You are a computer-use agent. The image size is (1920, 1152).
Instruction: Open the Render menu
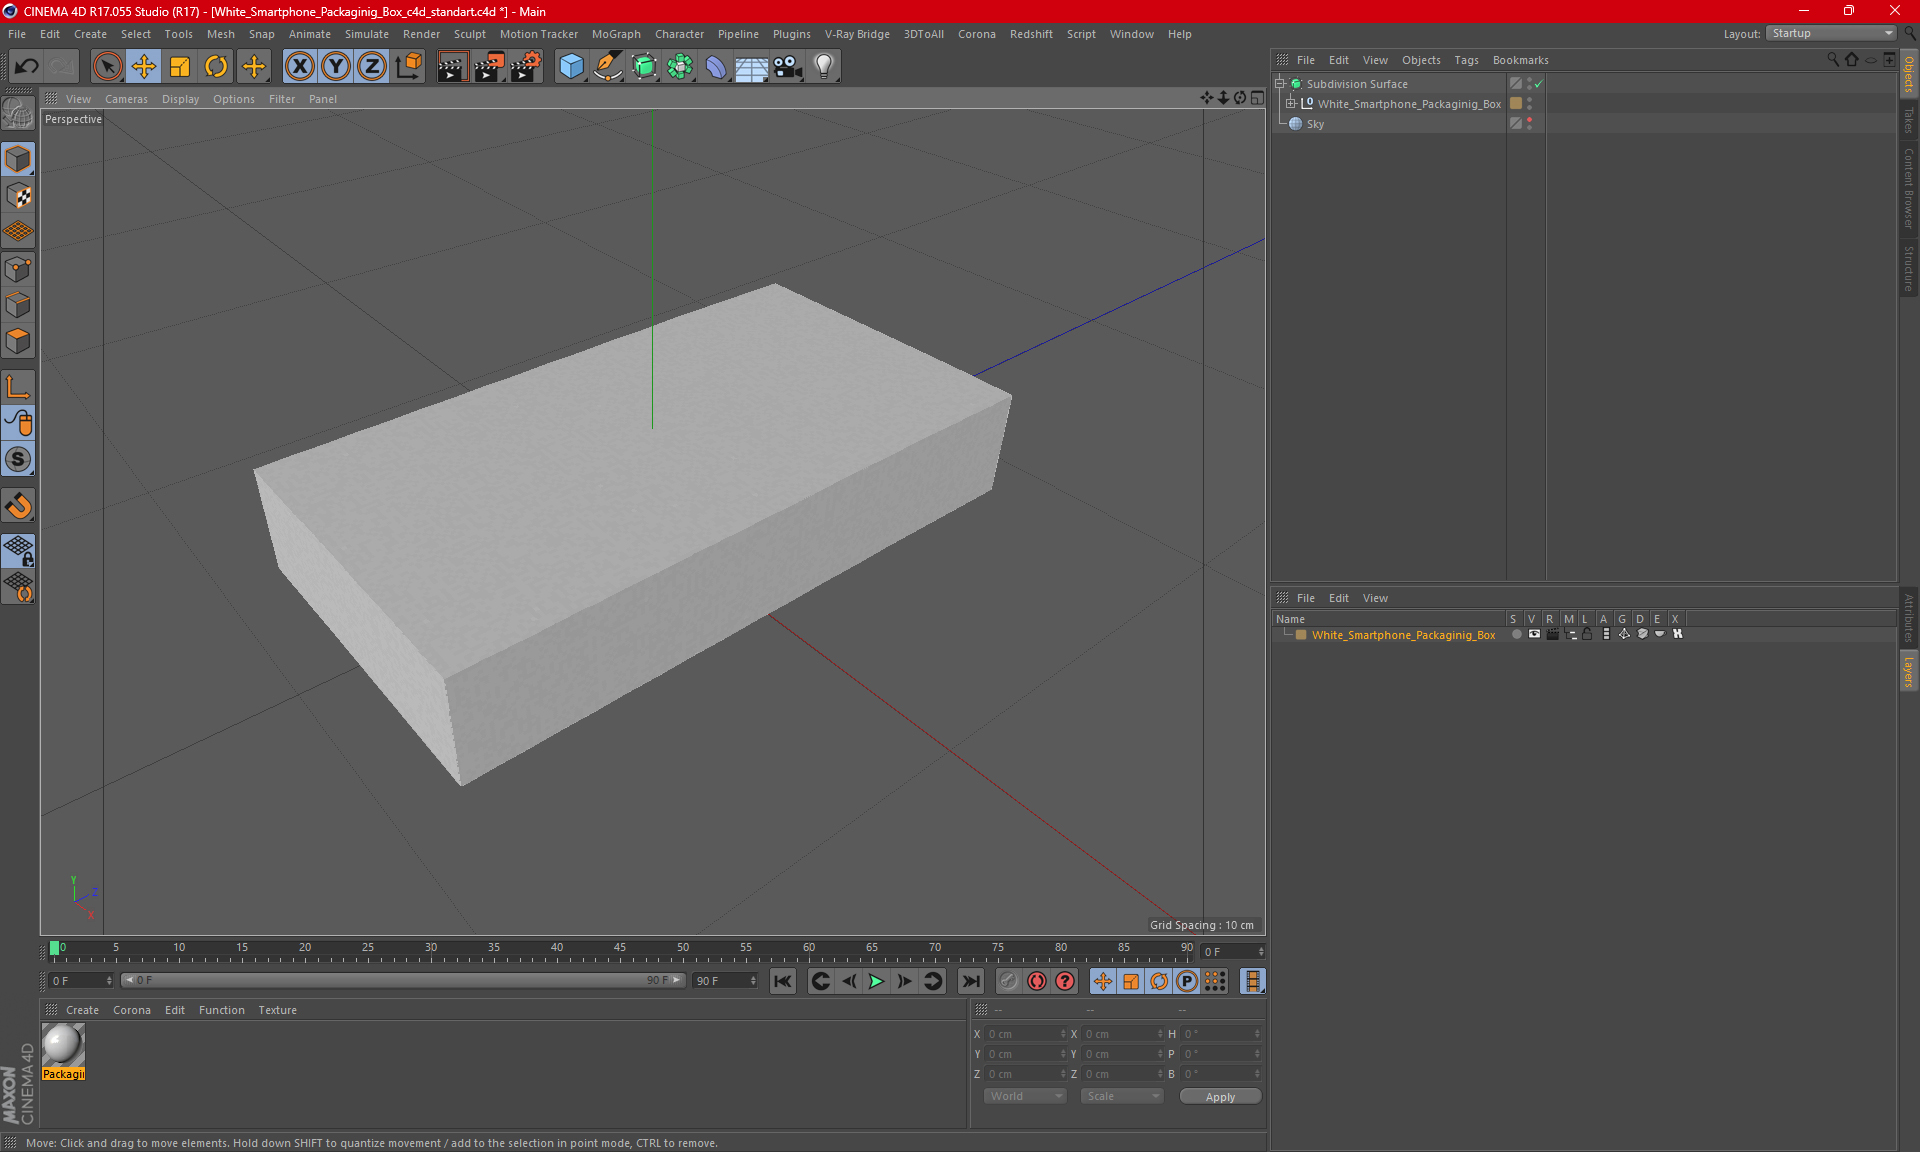[x=421, y=34]
